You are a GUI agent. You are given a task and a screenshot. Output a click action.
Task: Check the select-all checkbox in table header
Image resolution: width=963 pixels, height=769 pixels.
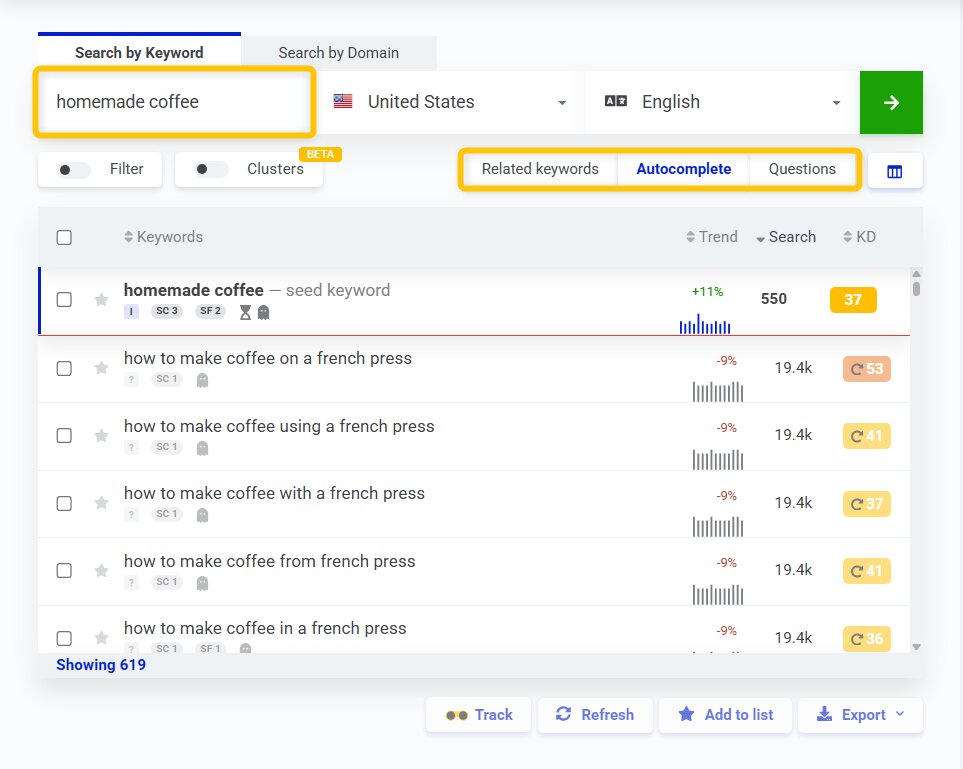[64, 237]
